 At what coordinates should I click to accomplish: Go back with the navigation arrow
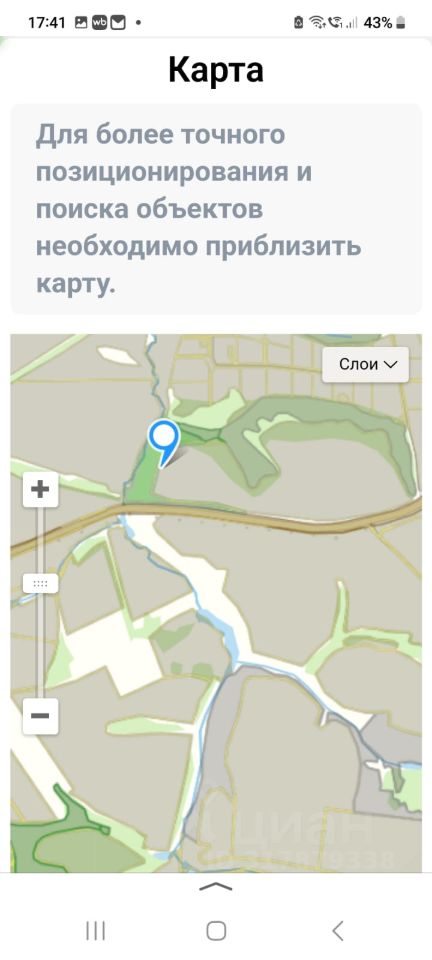(337, 931)
